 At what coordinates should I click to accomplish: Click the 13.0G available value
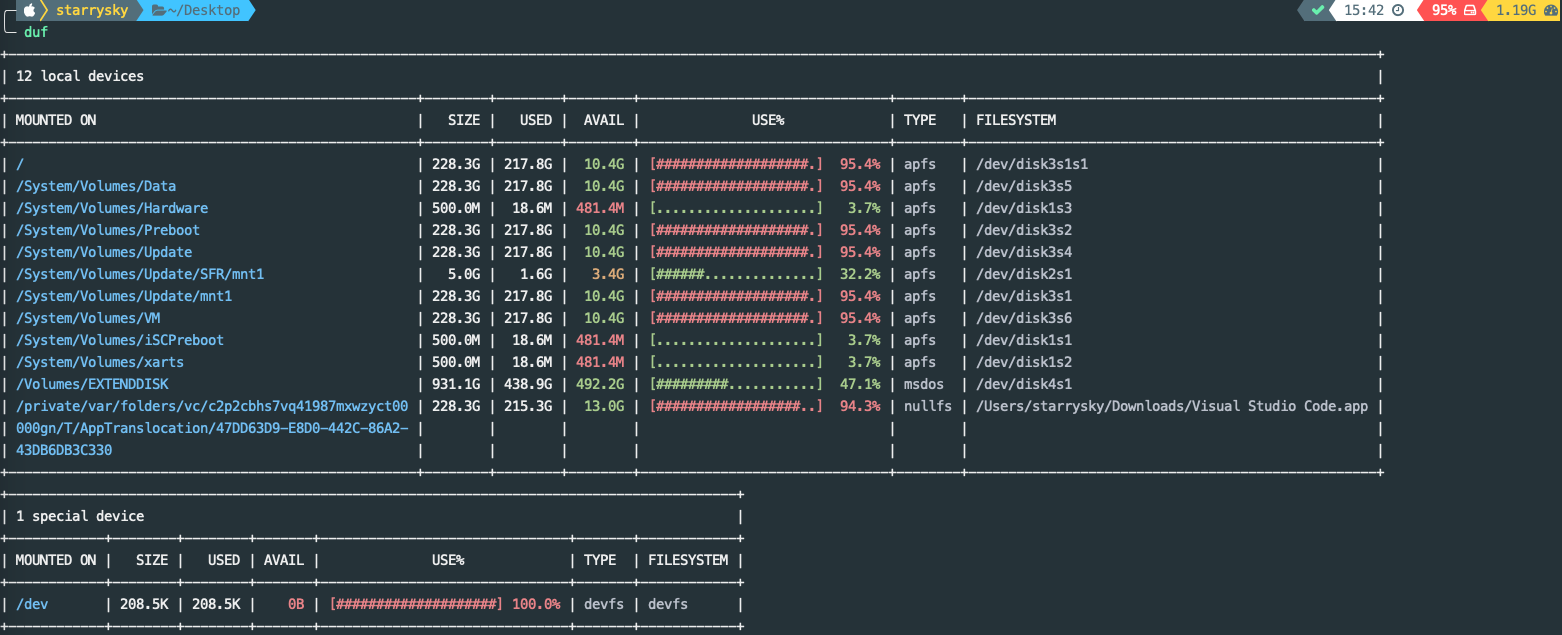604,406
